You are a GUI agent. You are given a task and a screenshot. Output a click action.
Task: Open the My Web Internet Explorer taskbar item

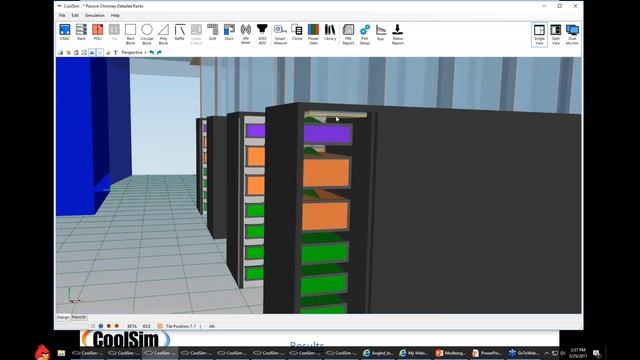point(413,353)
